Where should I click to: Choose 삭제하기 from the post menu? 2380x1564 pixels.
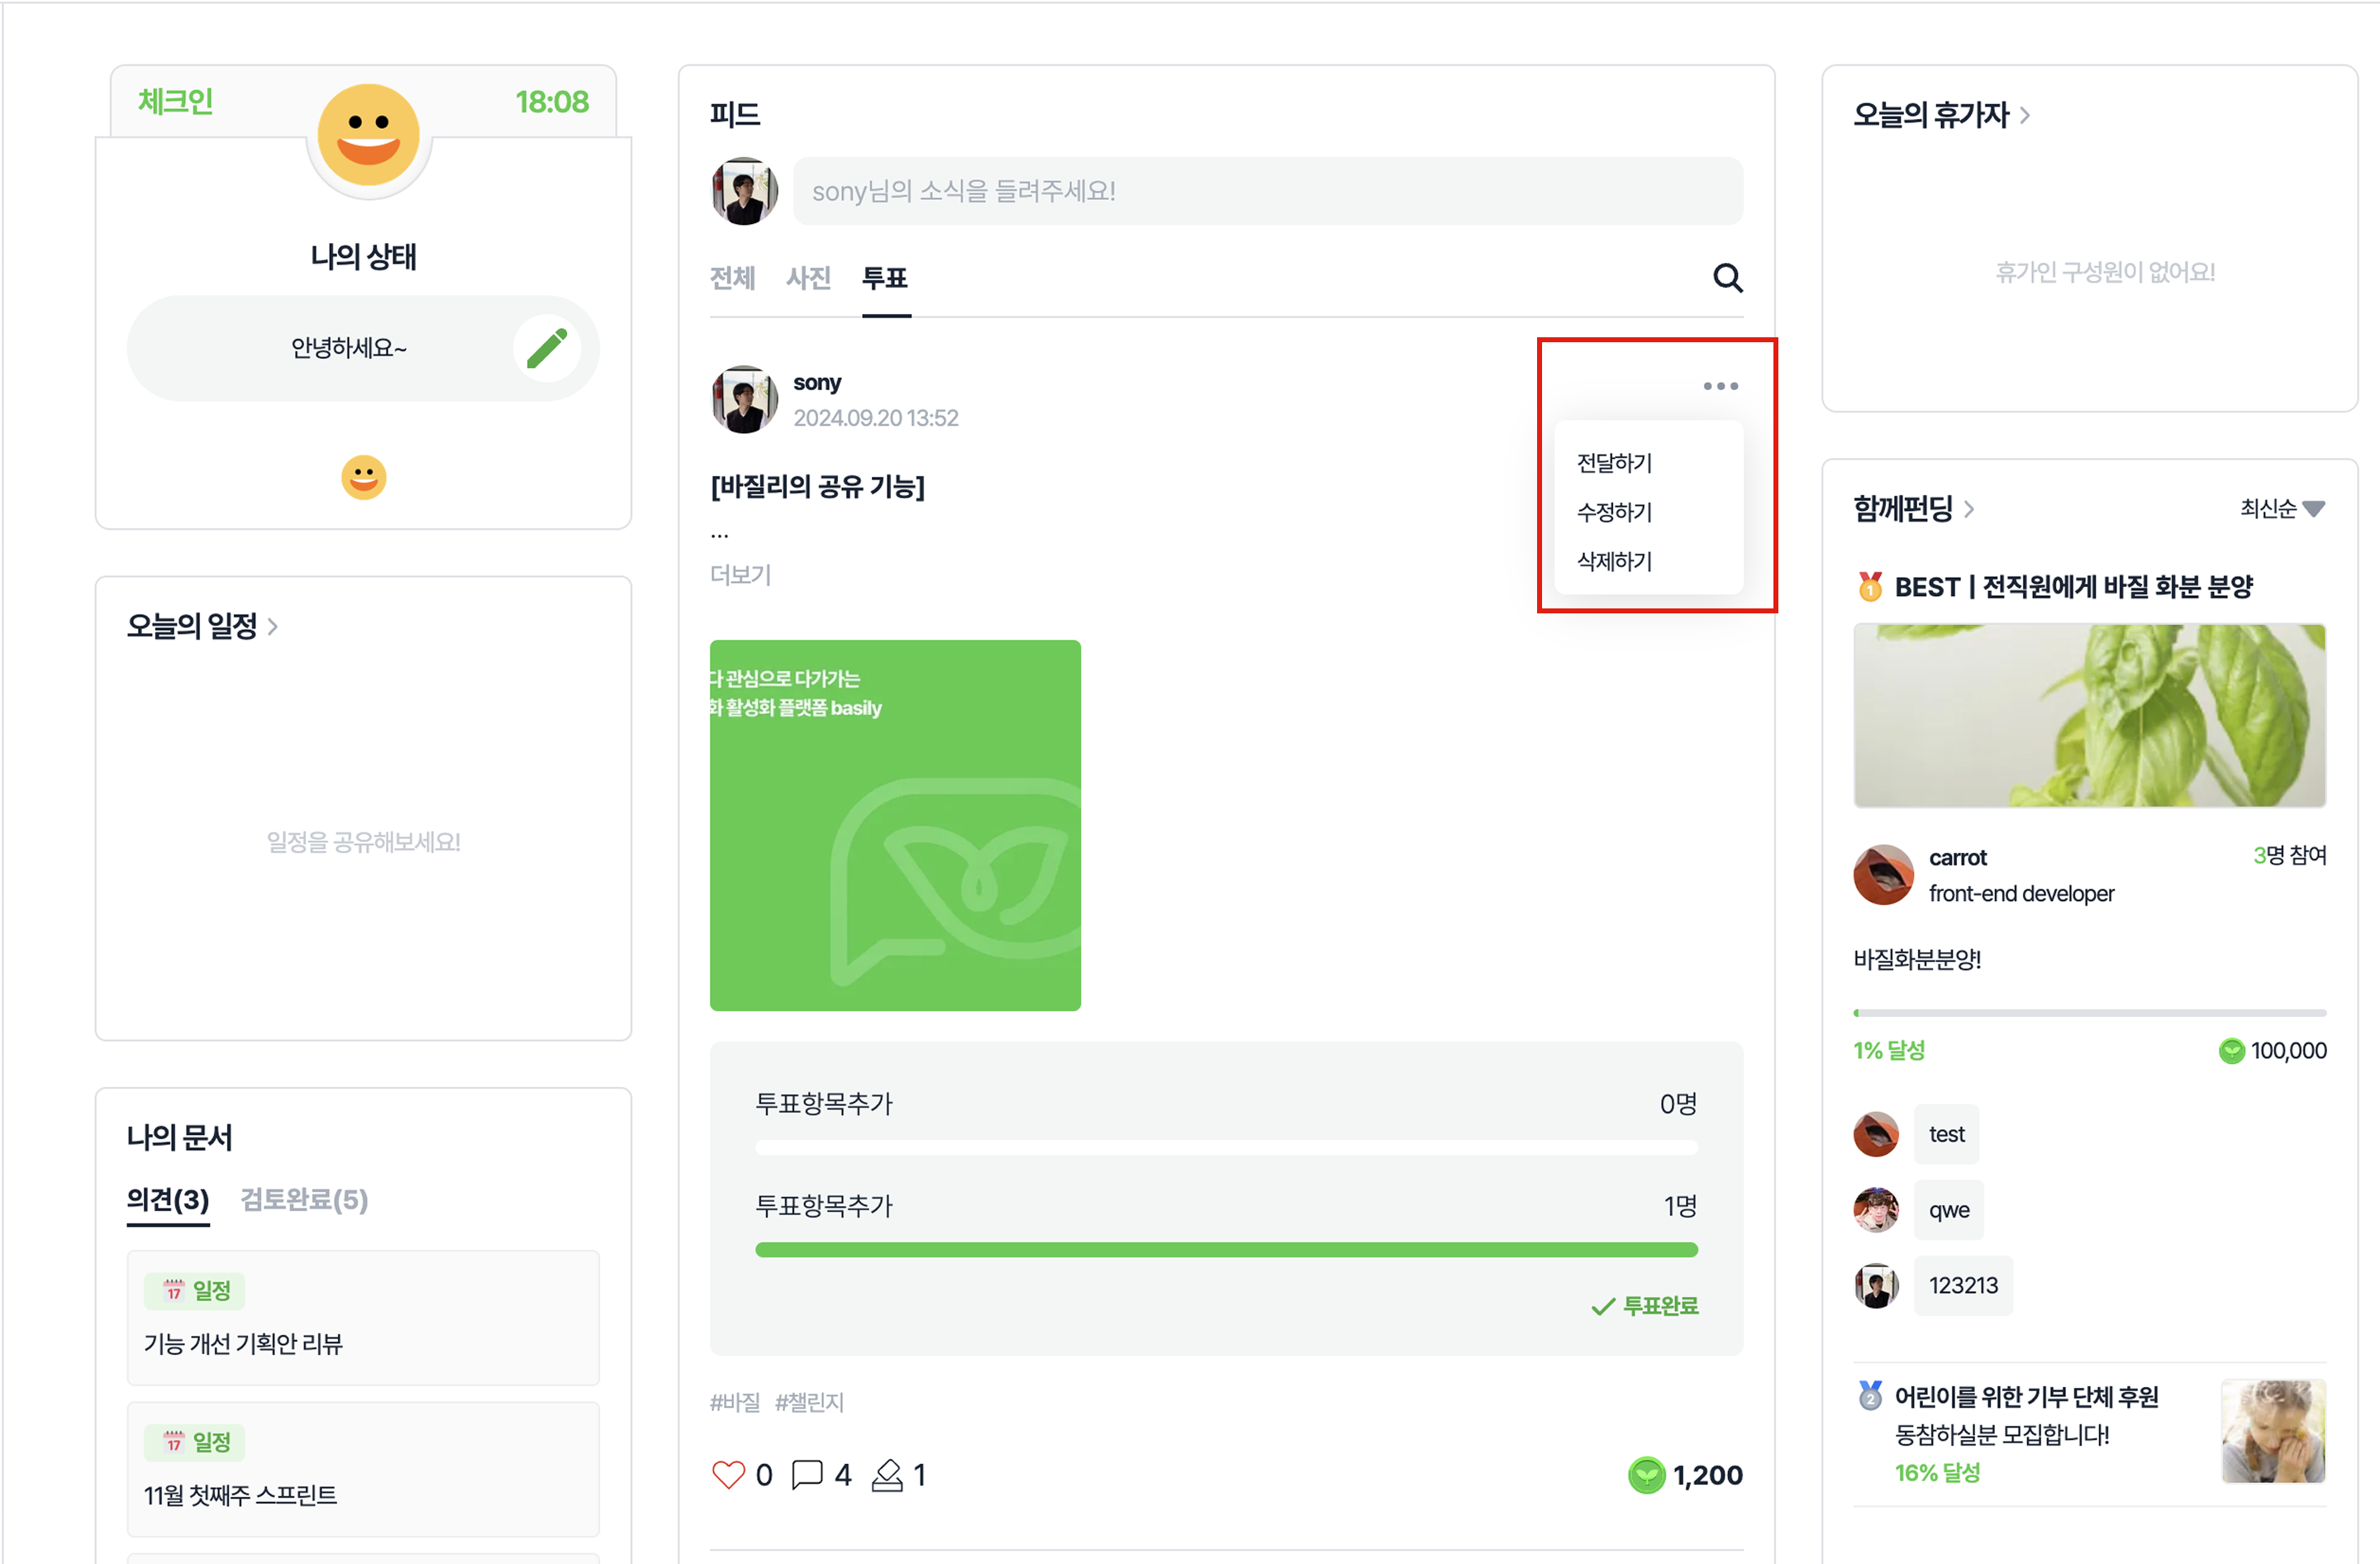pos(1614,561)
